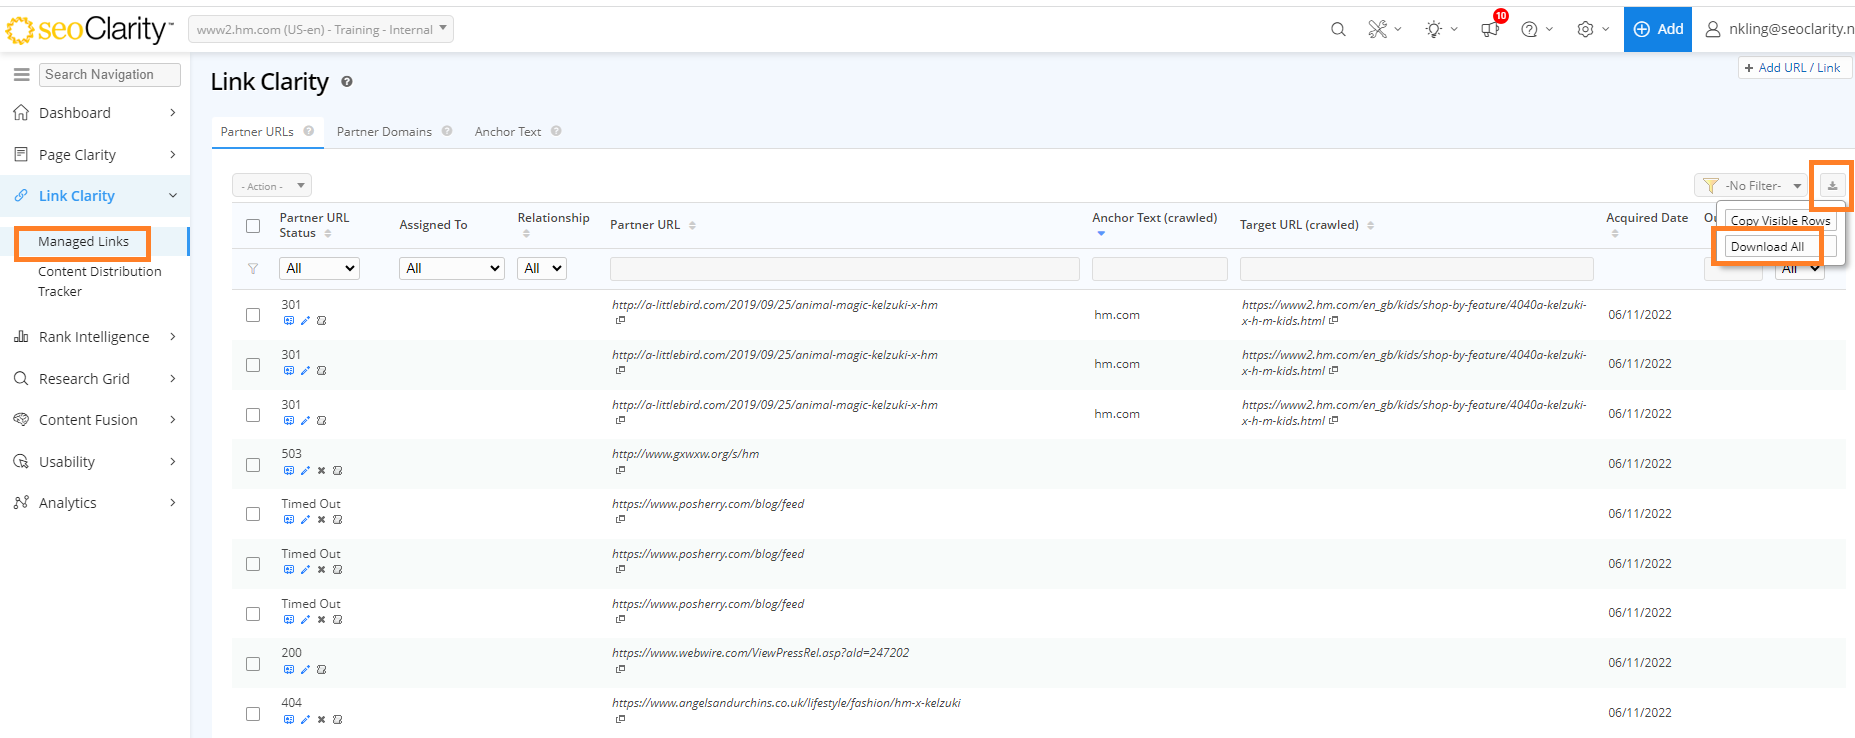Click the megaphone announcements icon with badge

1490,29
